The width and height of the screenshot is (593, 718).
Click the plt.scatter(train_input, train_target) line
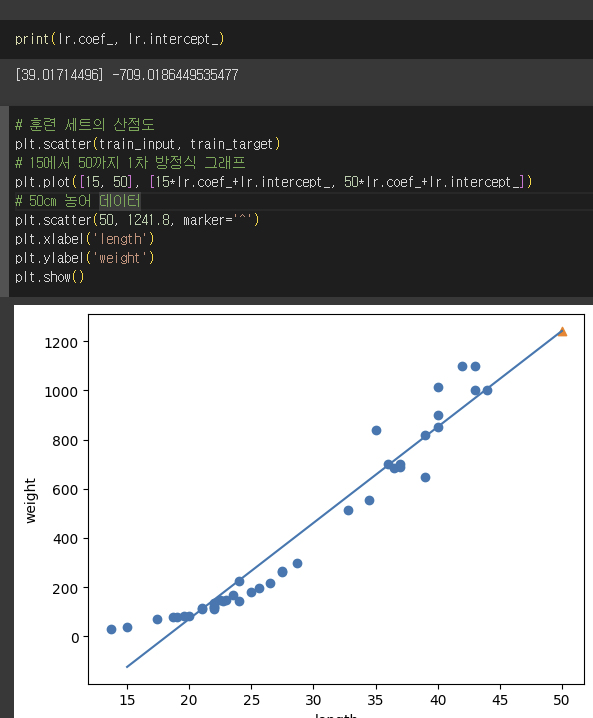pyautogui.click(x=147, y=144)
